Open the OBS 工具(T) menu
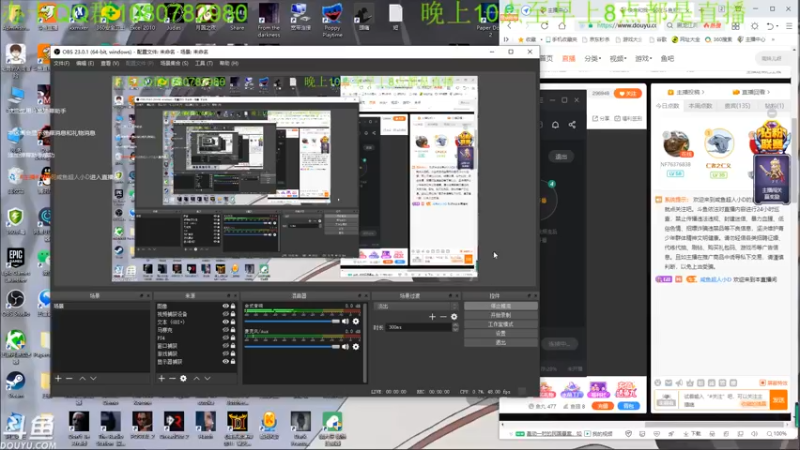This screenshot has height=450, width=800. (x=204, y=63)
